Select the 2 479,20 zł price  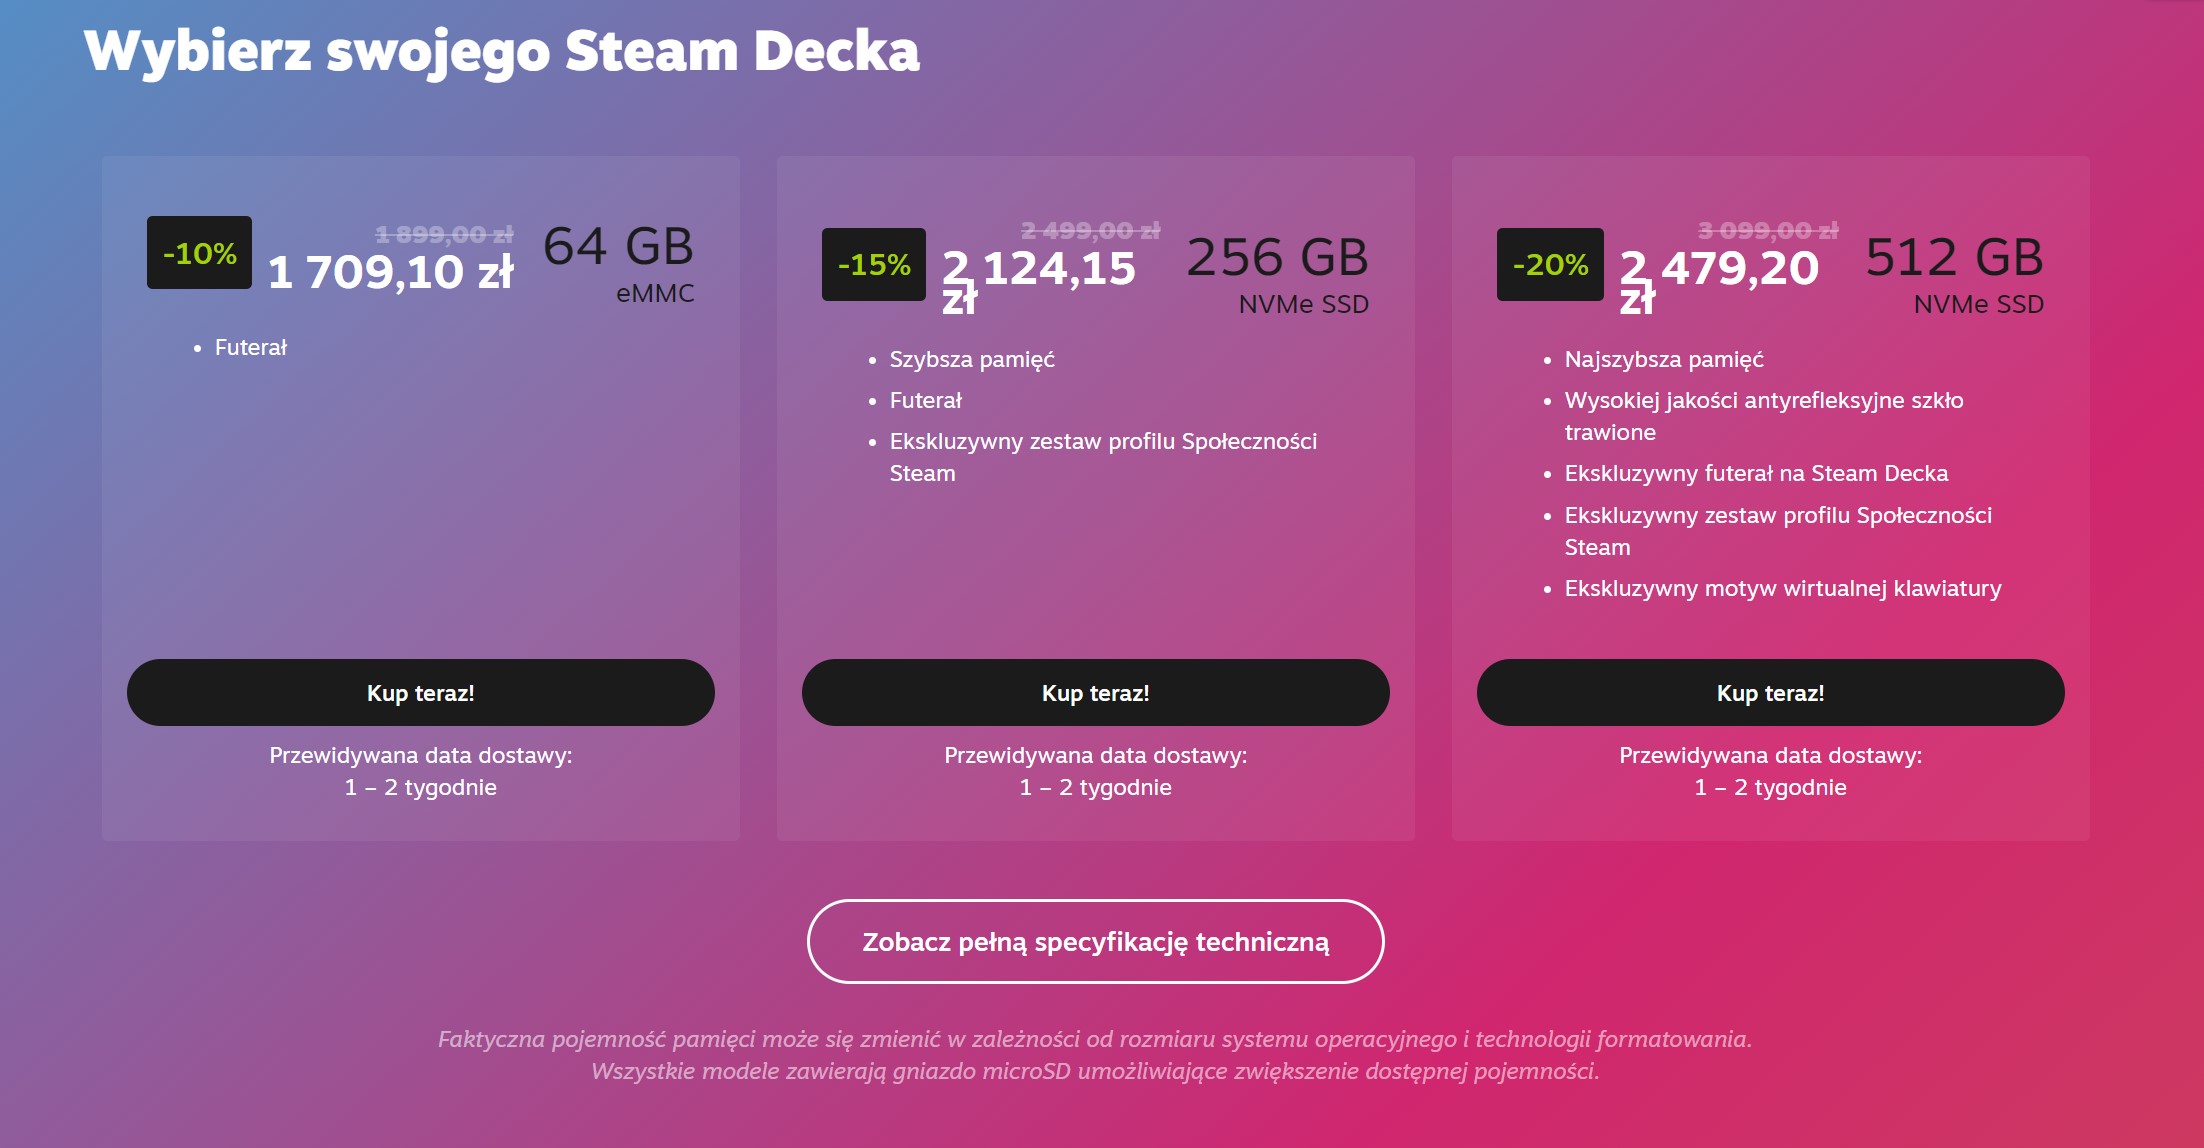point(1718,281)
